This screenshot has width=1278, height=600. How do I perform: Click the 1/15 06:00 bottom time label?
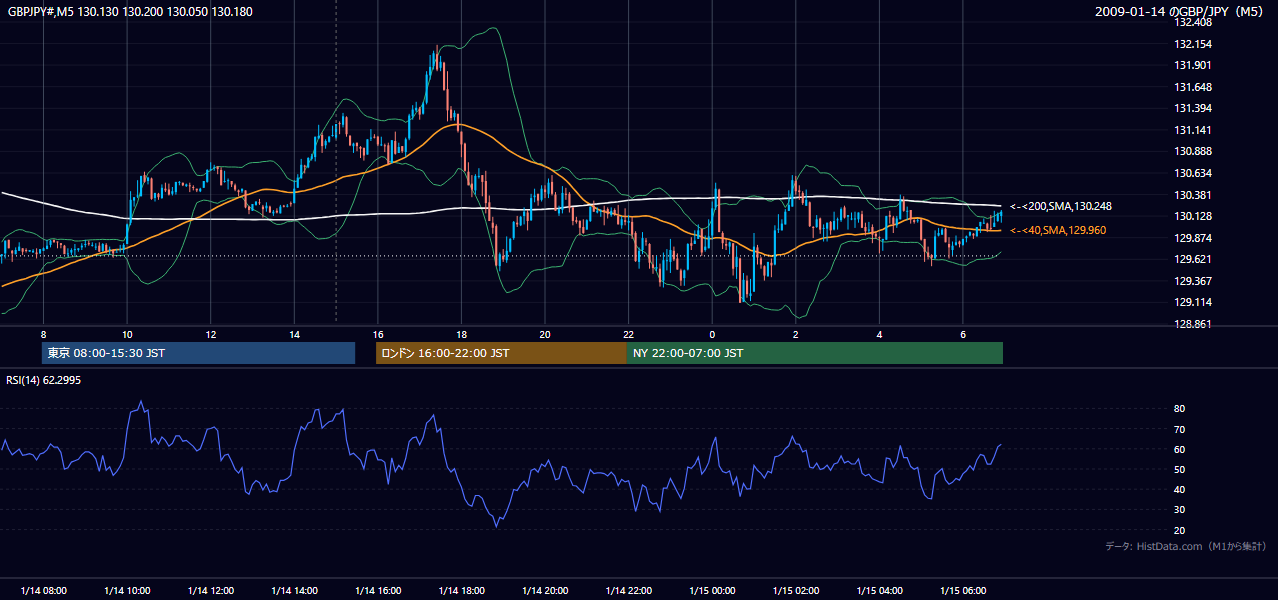point(962,590)
